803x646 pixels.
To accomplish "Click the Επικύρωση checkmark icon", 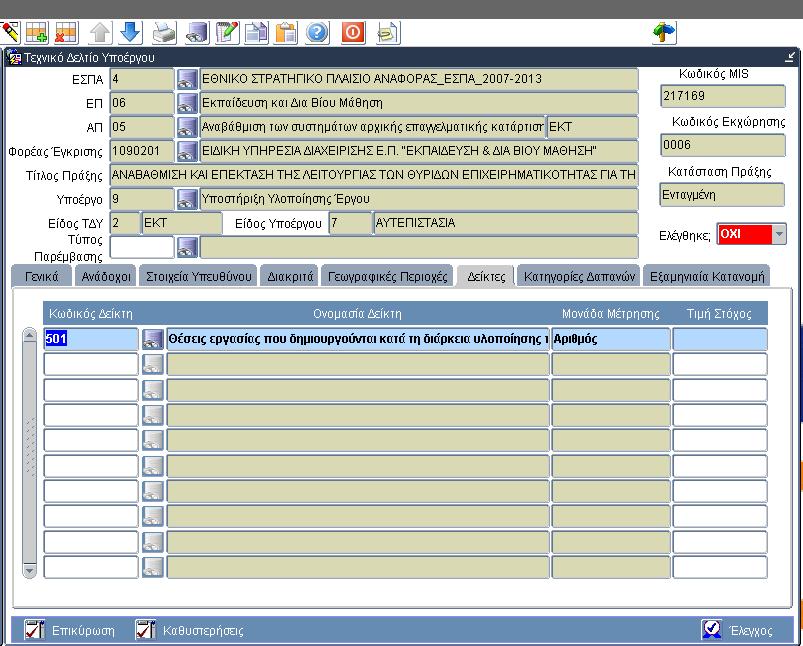I will (35, 630).
